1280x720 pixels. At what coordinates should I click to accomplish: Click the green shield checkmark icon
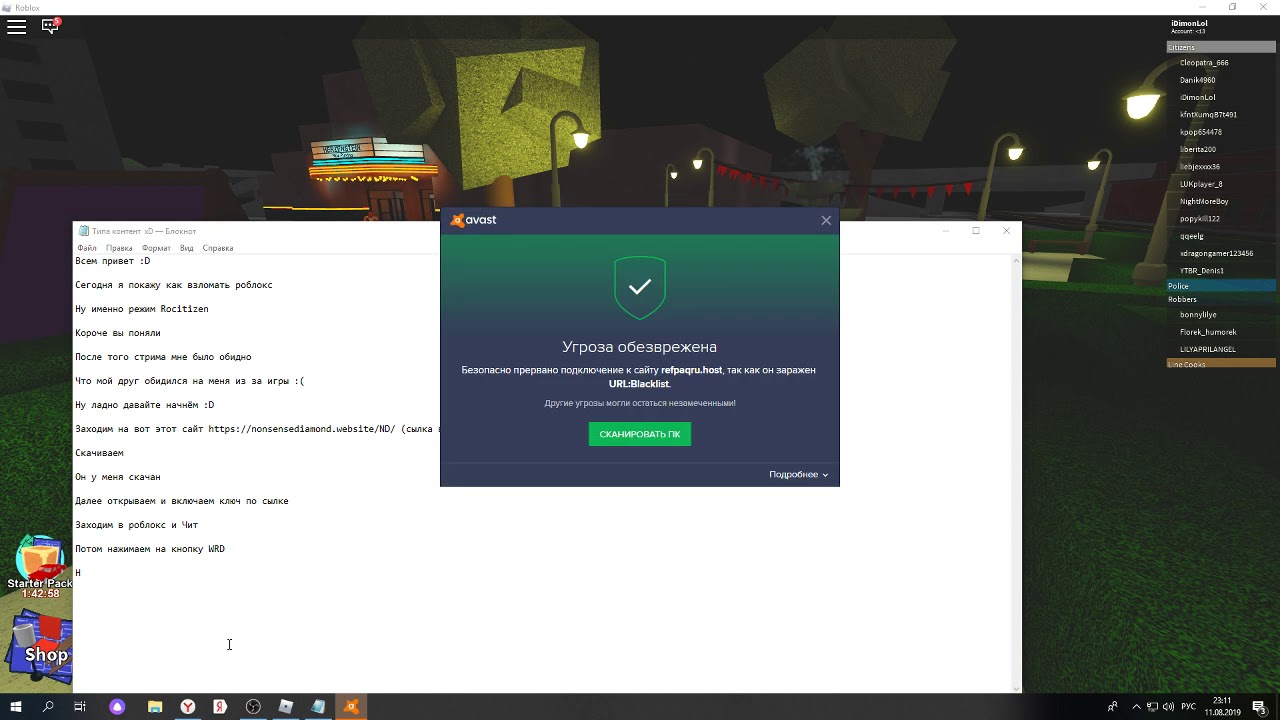click(x=640, y=288)
